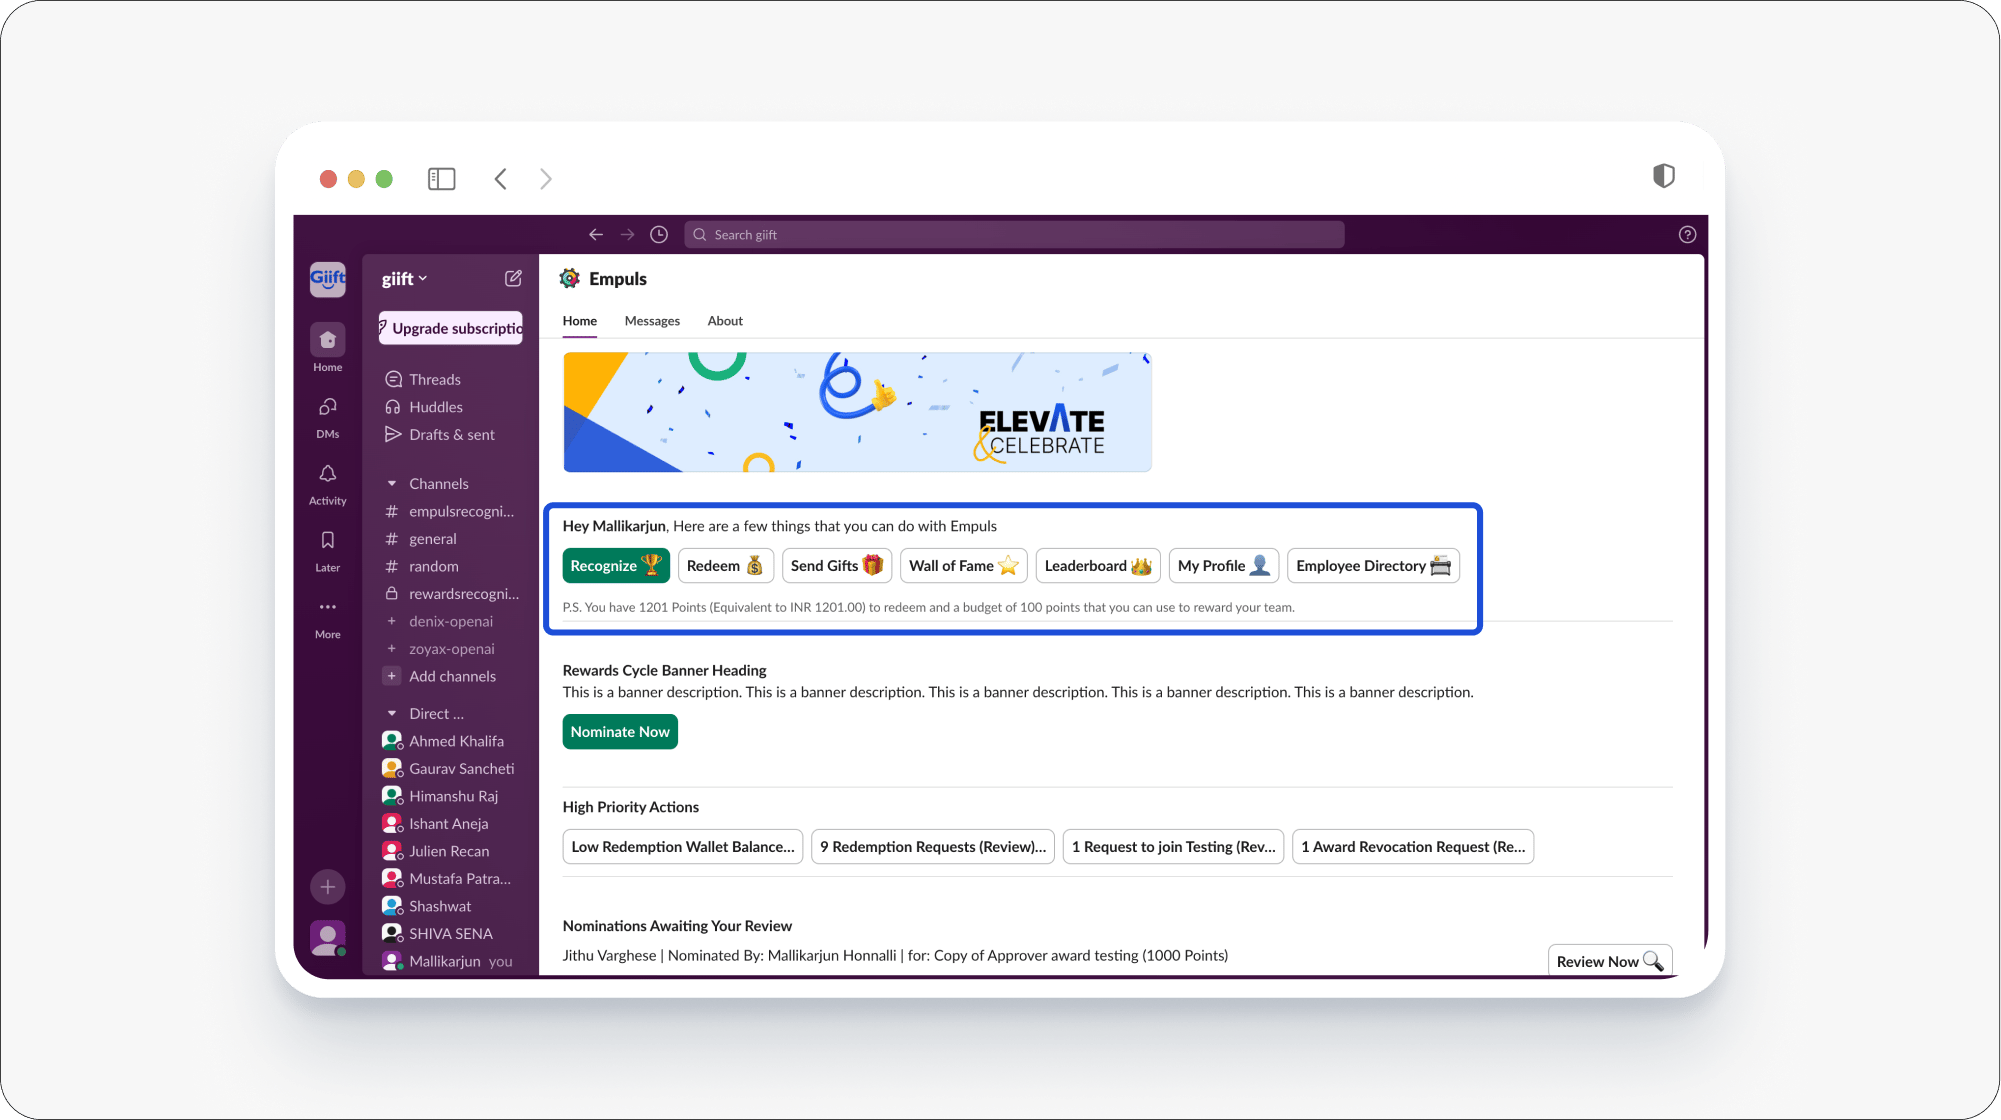Open 9 Redemption Requests review
Image resolution: width=2001 pixels, height=1120 pixels.
932,846
